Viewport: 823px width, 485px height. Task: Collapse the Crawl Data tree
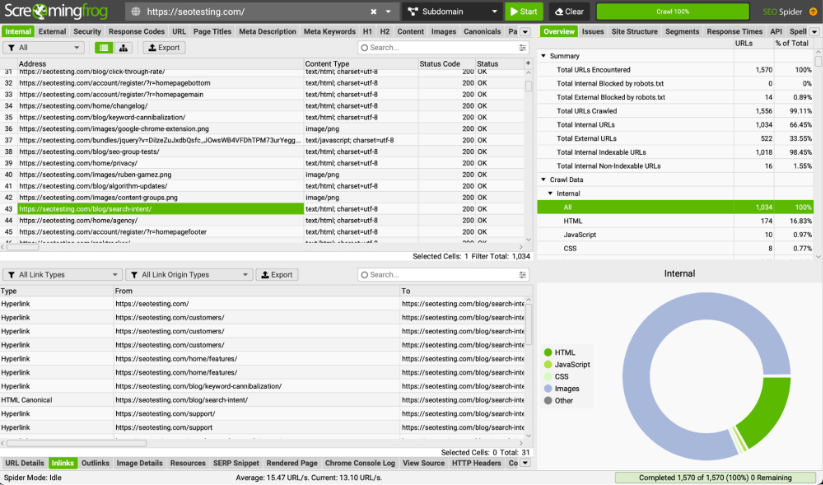point(544,179)
